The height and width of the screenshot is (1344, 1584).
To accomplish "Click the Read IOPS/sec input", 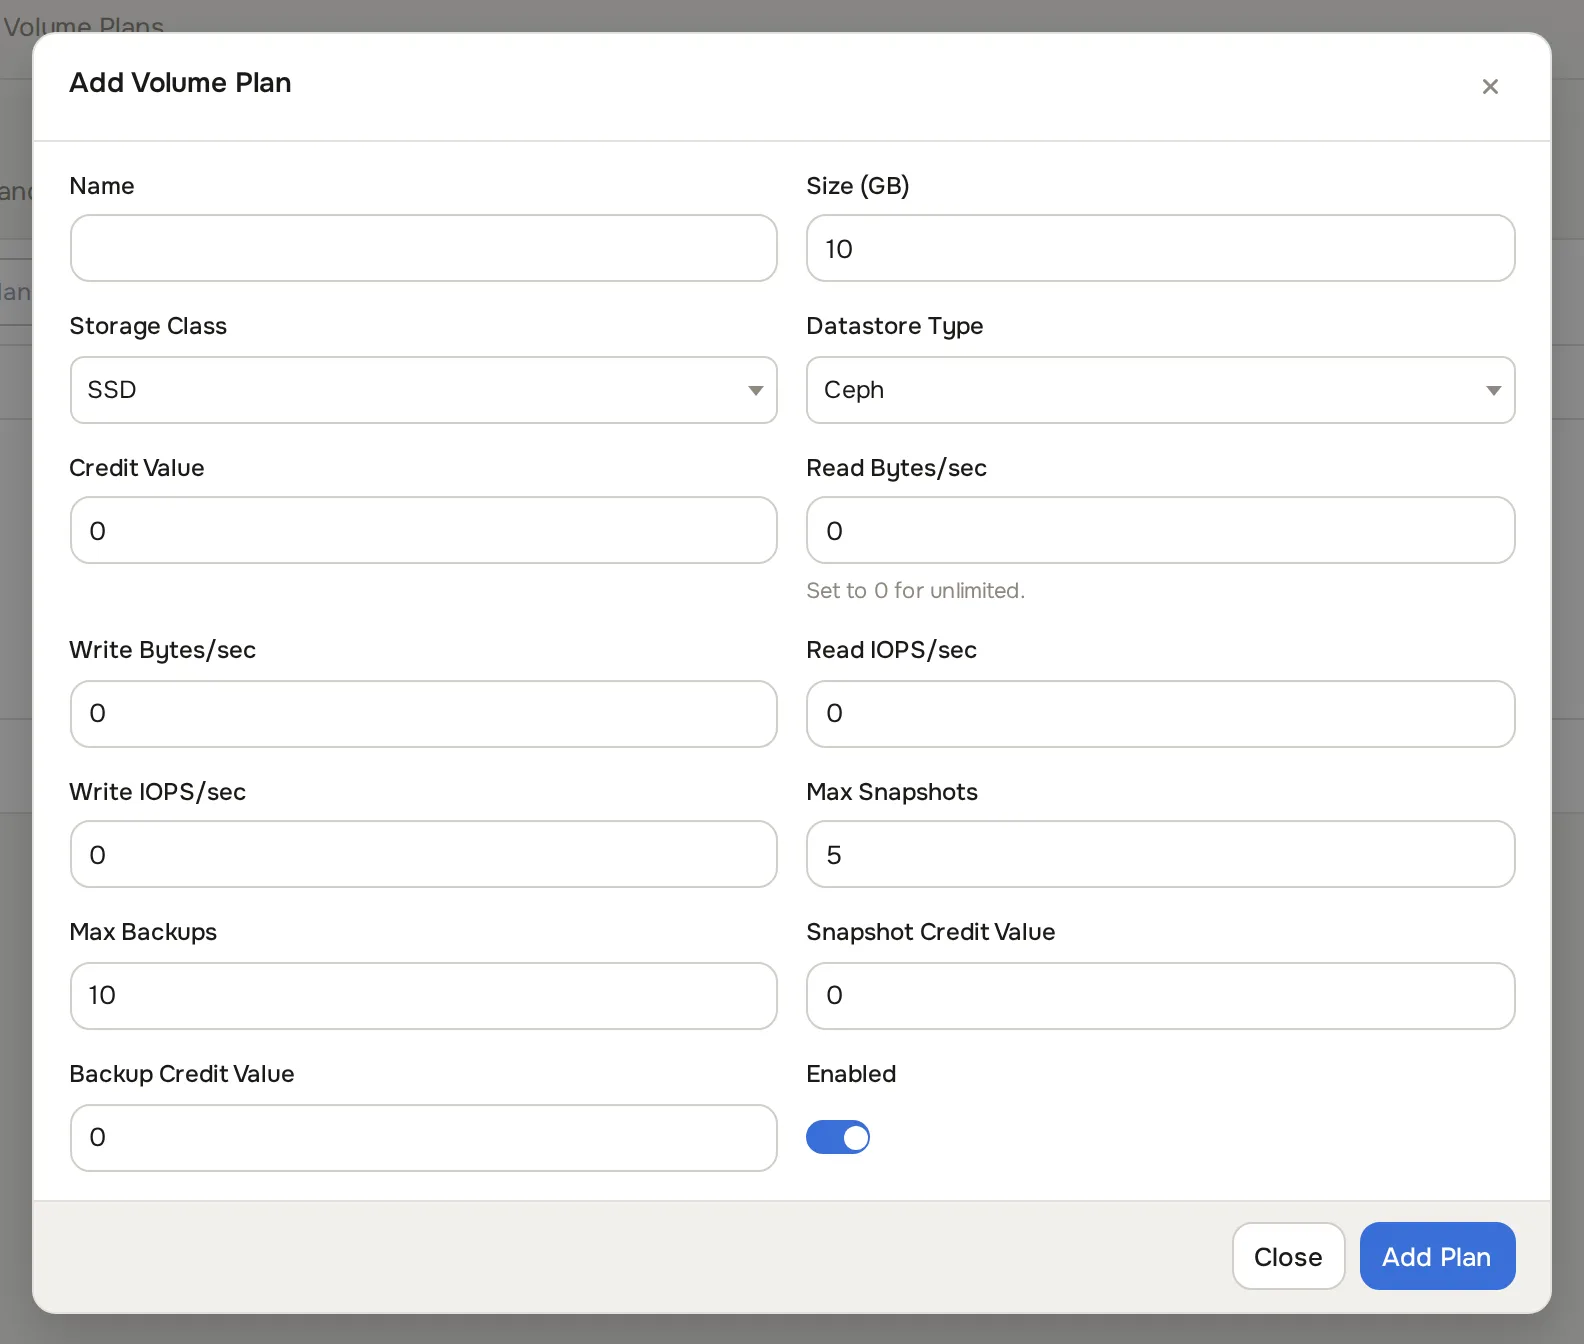I will point(1161,714).
